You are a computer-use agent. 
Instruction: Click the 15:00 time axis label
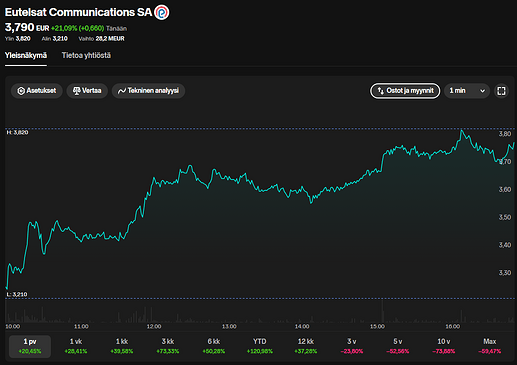coord(377,326)
